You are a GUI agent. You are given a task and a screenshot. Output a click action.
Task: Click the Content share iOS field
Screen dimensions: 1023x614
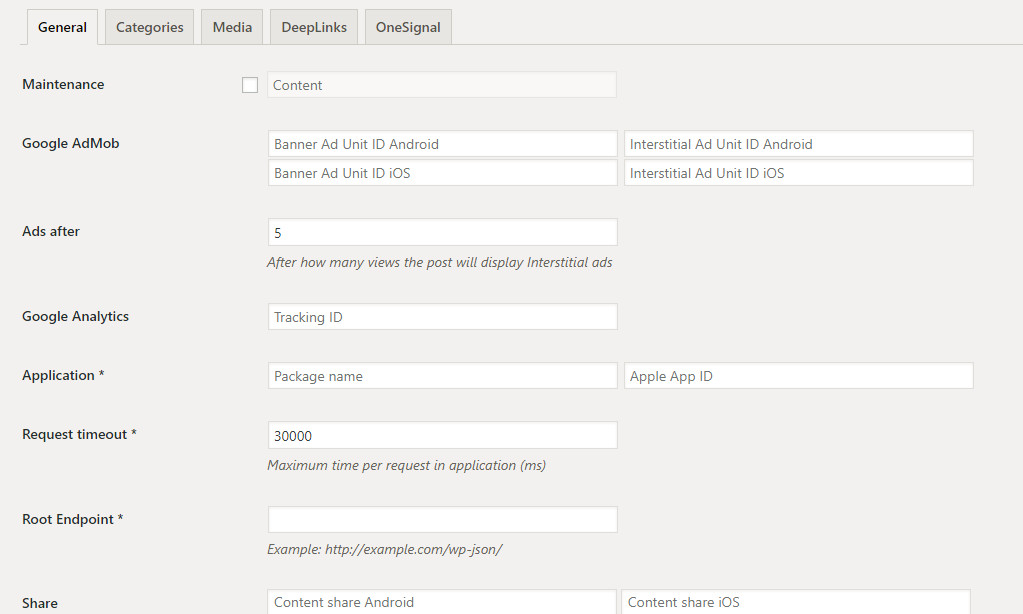[795, 602]
